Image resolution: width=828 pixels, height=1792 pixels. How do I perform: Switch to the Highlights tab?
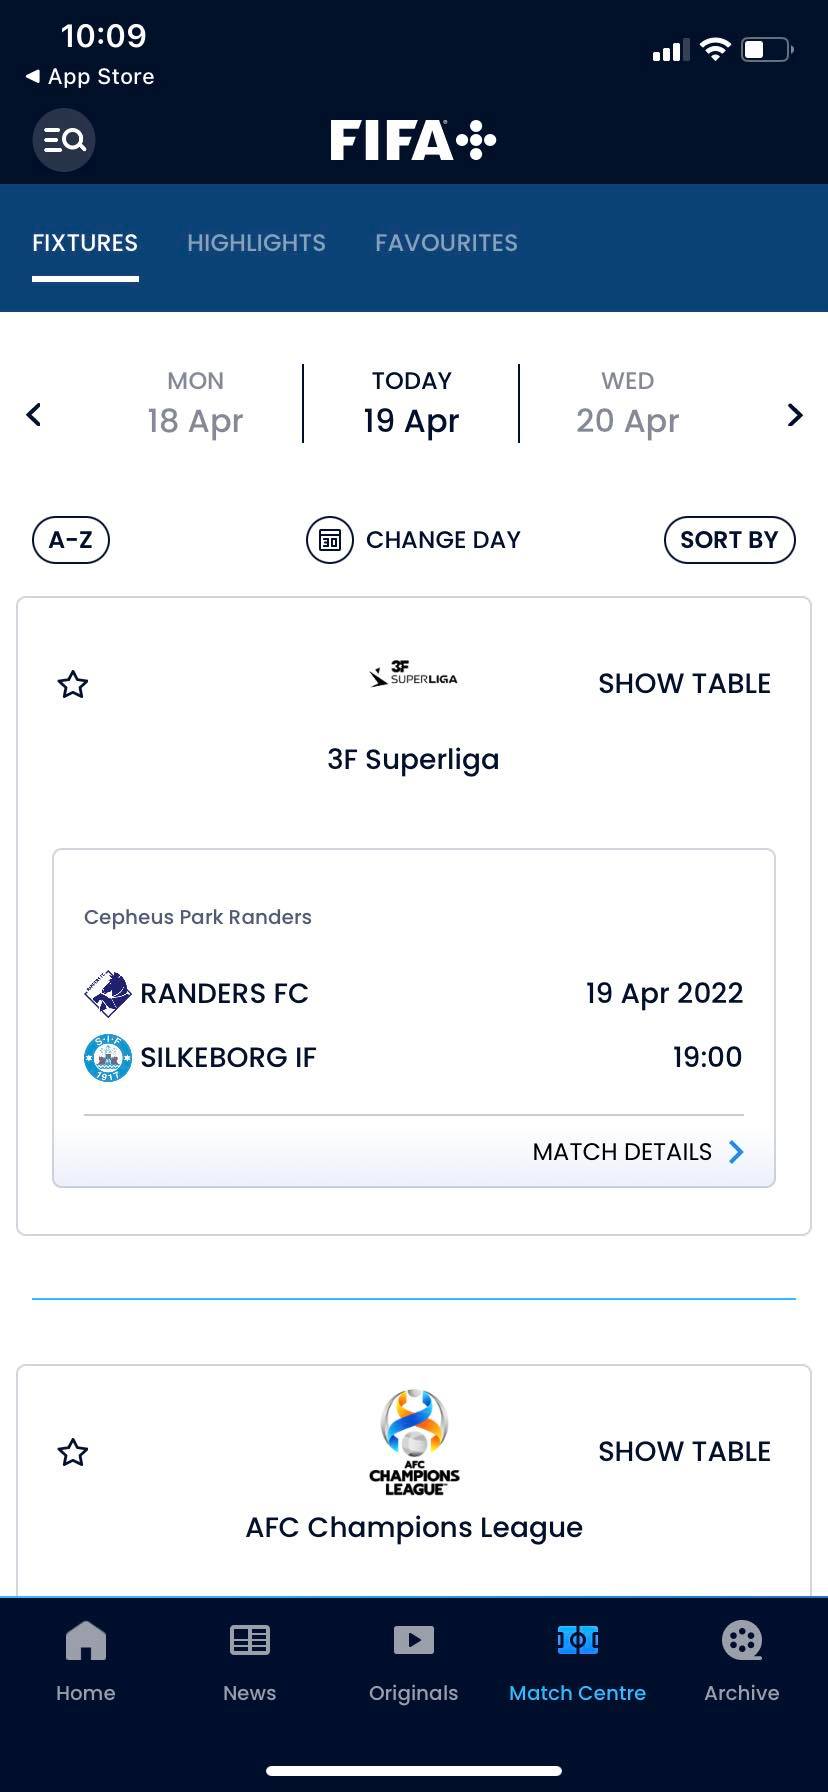pos(256,243)
